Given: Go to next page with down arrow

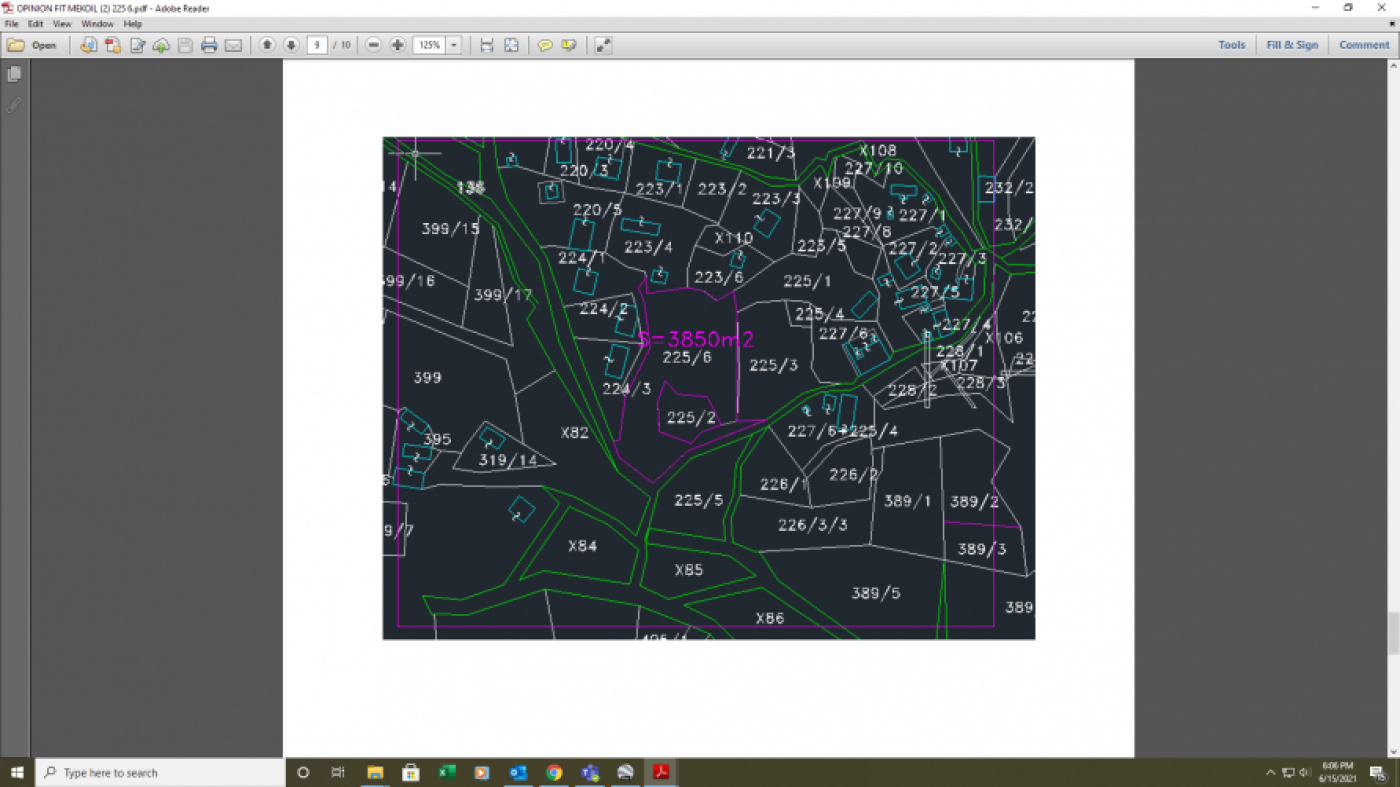Looking at the screenshot, I should click(x=291, y=45).
